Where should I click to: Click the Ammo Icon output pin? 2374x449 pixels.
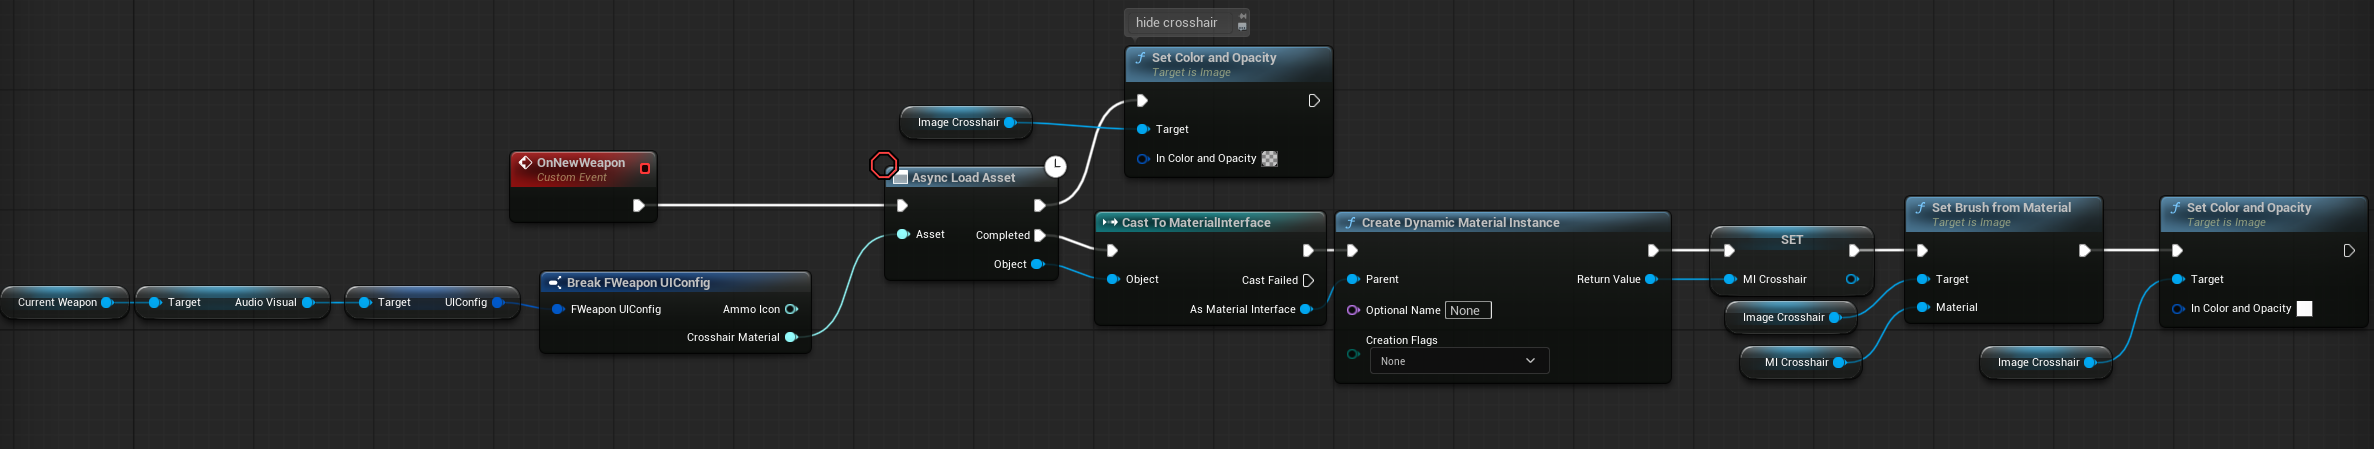[791, 309]
